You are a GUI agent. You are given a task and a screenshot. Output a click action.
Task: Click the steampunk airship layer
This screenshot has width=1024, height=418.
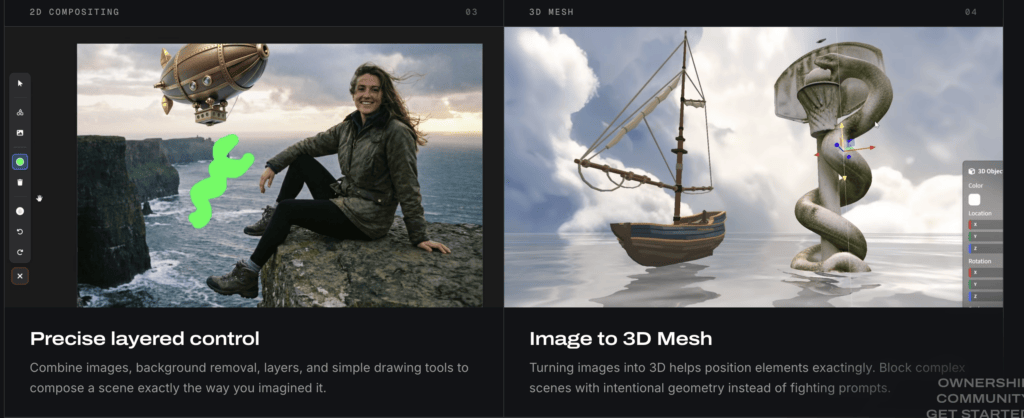click(x=212, y=82)
